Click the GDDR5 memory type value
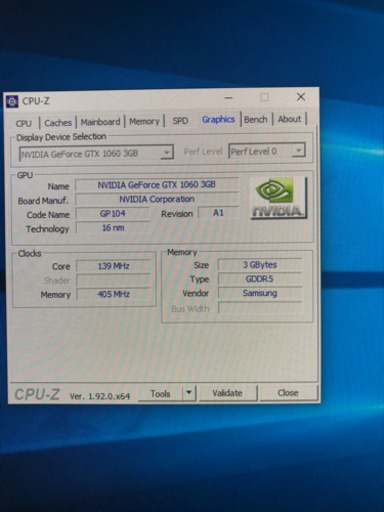This screenshot has height=512, width=384. [x=260, y=279]
